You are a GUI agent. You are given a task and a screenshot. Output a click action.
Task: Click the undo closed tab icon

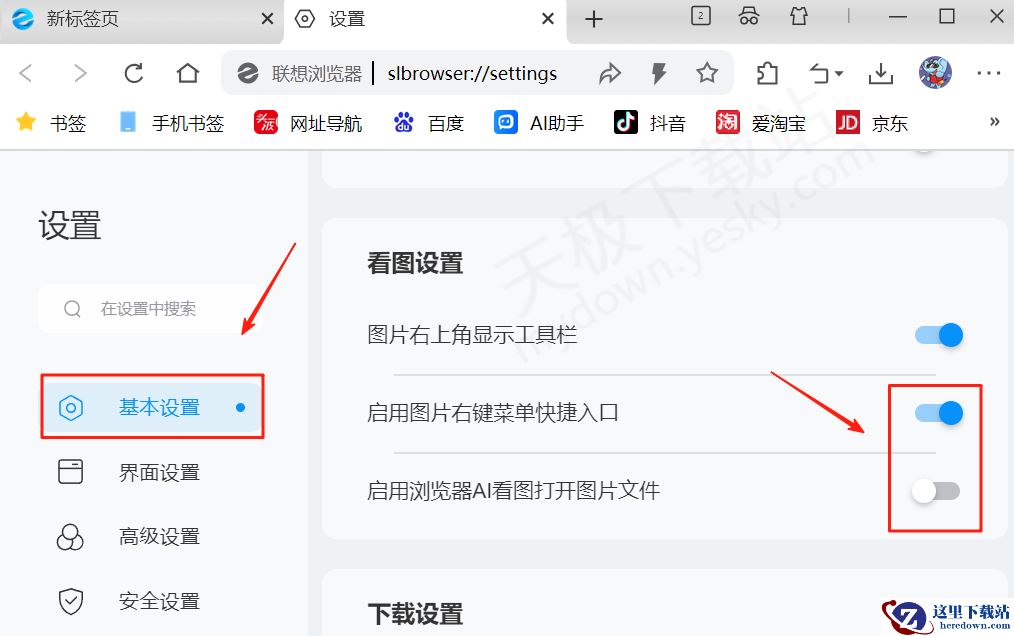(819, 74)
